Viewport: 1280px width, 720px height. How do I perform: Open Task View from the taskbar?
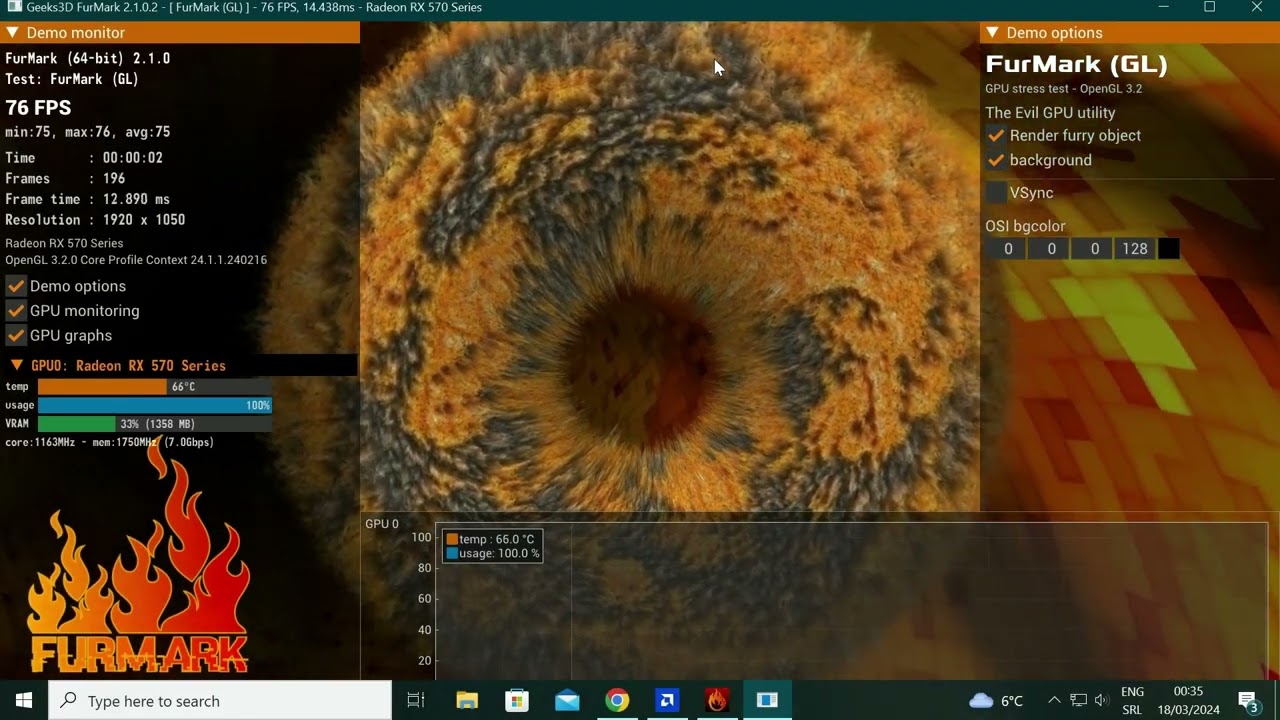tap(416, 701)
